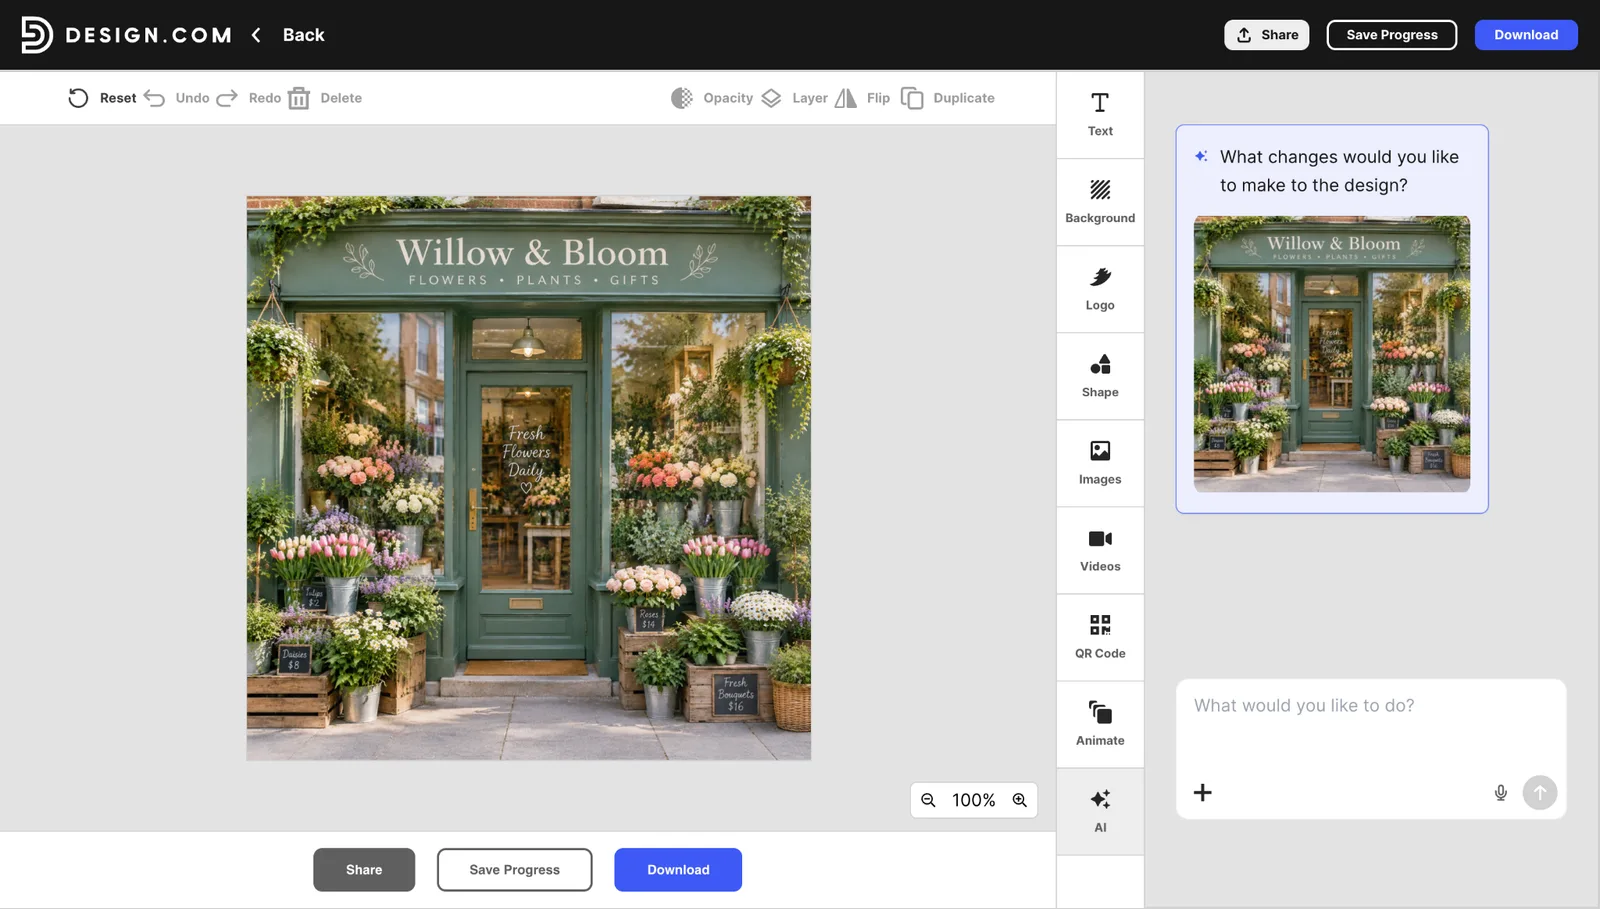This screenshot has height=909, width=1600.
Task: Open the Logo panel
Action: click(x=1100, y=289)
